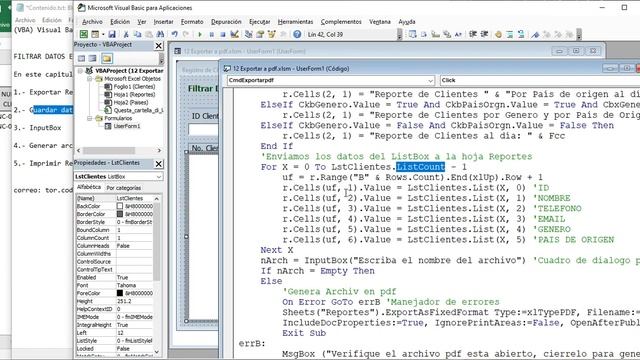The width and height of the screenshot is (640, 360).
Task: Run the macro with the green play icon
Action: 200,35
